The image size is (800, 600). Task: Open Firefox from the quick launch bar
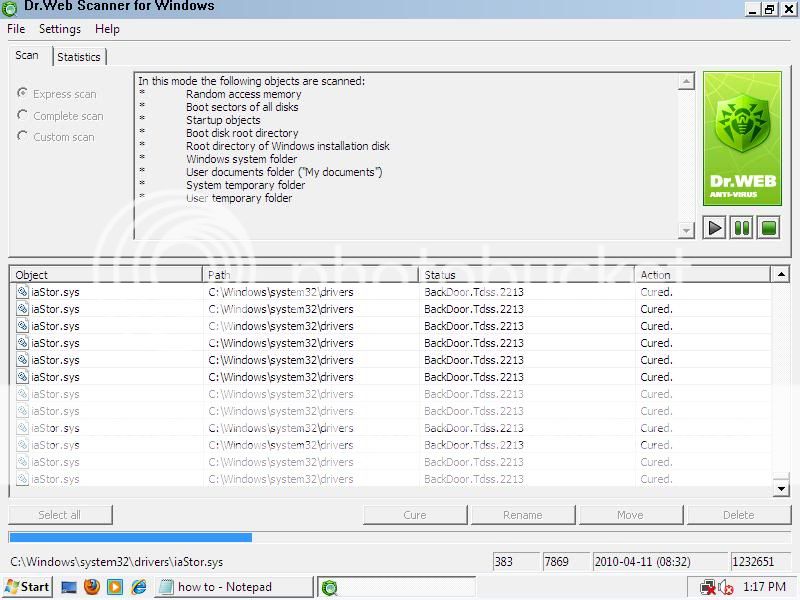pyautogui.click(x=92, y=587)
